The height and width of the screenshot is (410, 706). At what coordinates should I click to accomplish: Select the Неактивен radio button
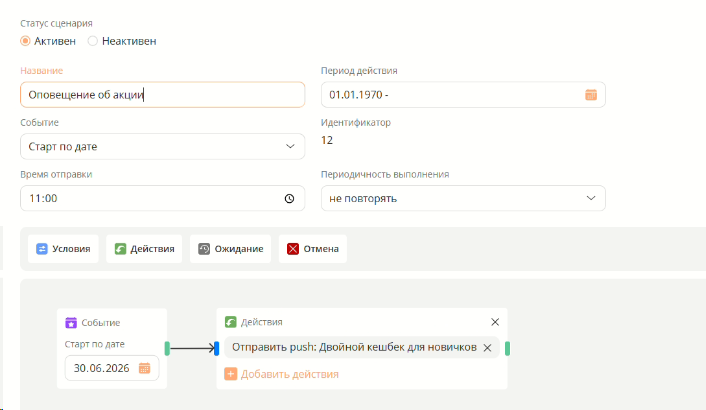92,41
